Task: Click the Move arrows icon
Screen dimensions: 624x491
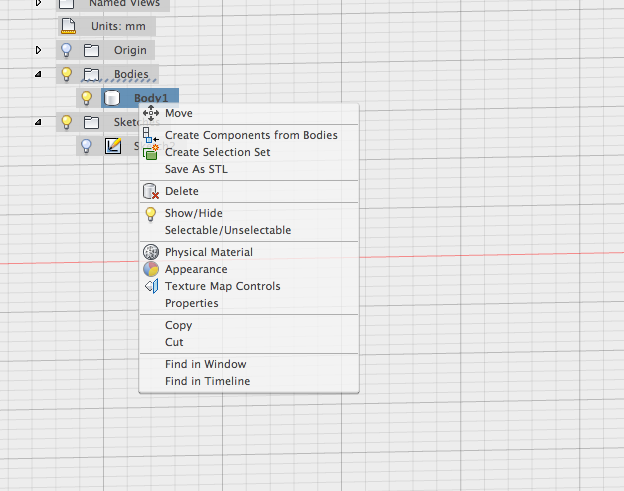Action: coord(151,113)
